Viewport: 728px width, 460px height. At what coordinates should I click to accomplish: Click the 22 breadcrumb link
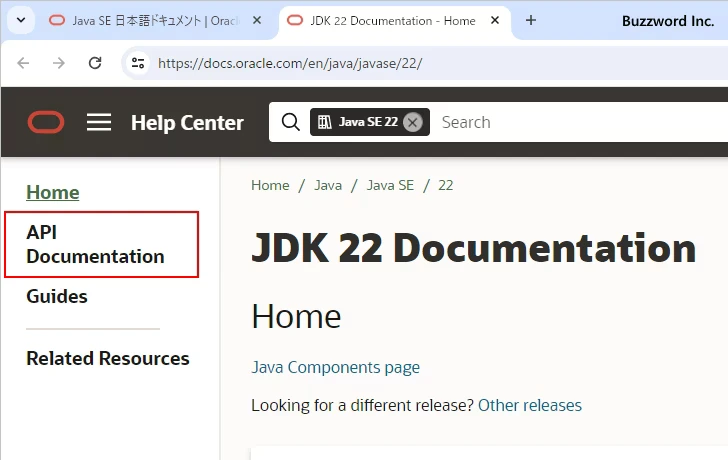point(446,185)
